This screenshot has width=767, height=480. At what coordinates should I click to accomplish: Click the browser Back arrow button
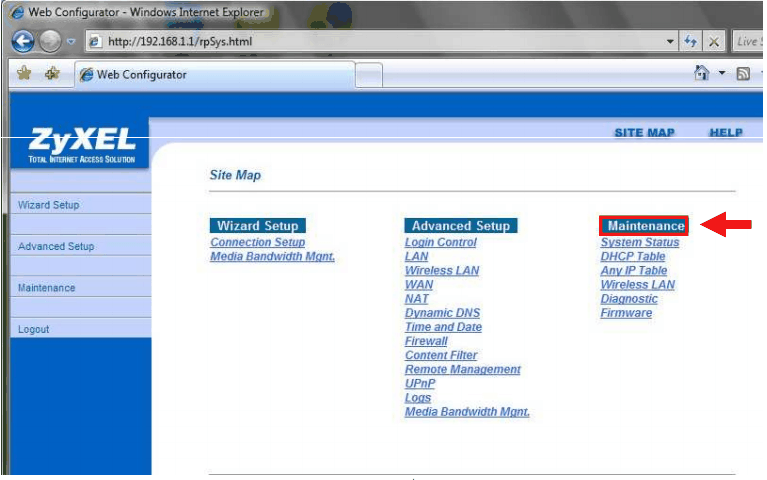coord(23,41)
